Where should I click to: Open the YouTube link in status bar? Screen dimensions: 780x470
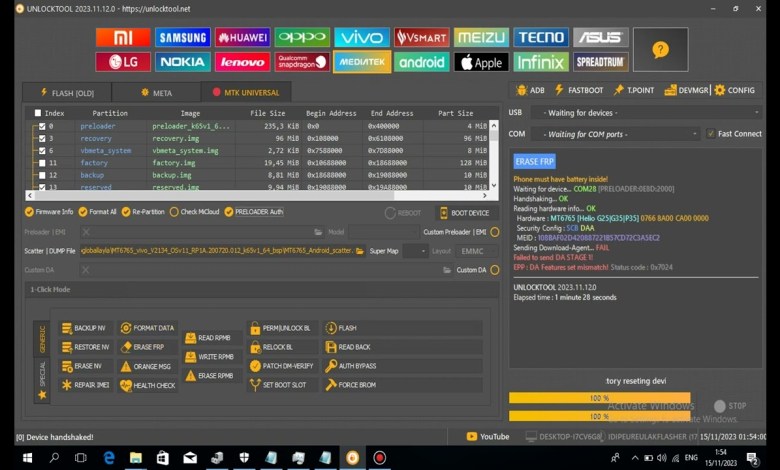click(x=488, y=437)
